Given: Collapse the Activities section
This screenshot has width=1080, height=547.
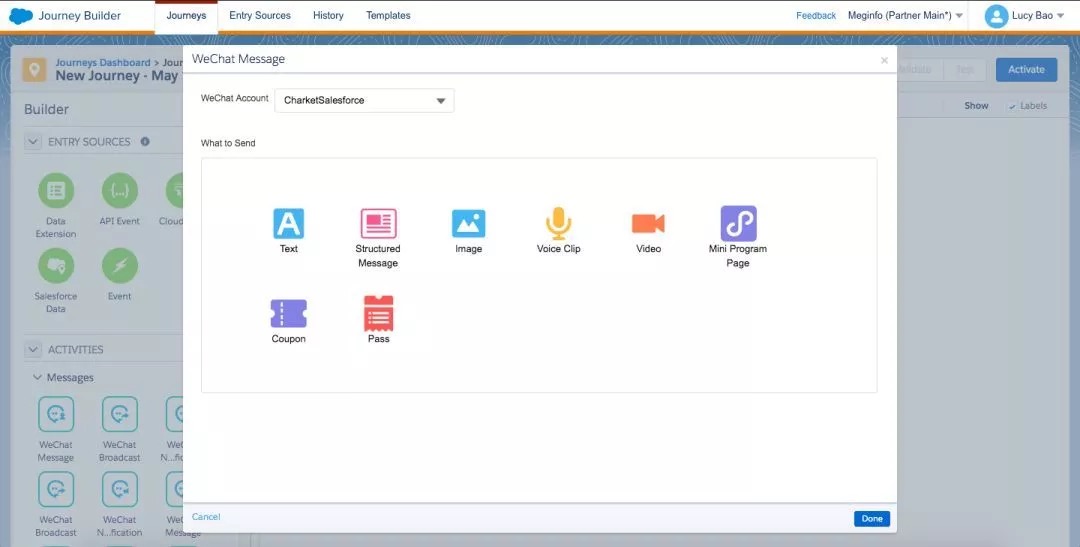Looking at the screenshot, I should (x=33, y=350).
